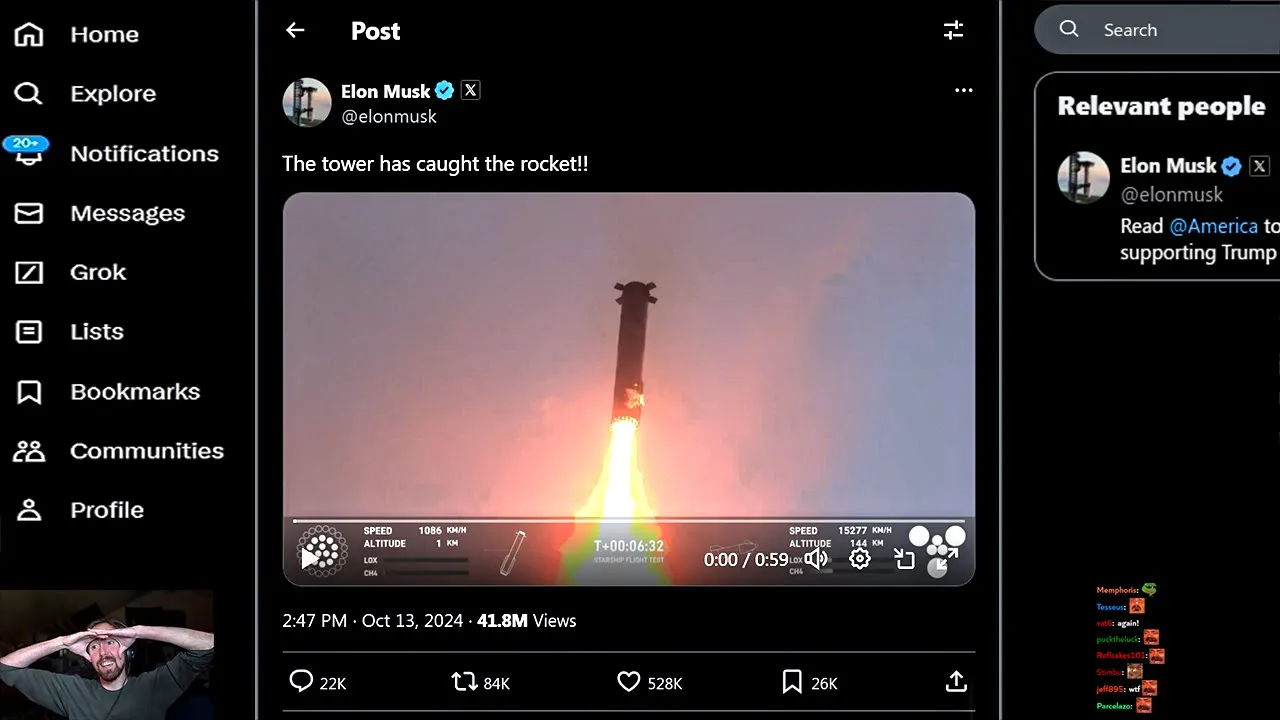
Task: Open the video settings gear
Action: (x=860, y=559)
